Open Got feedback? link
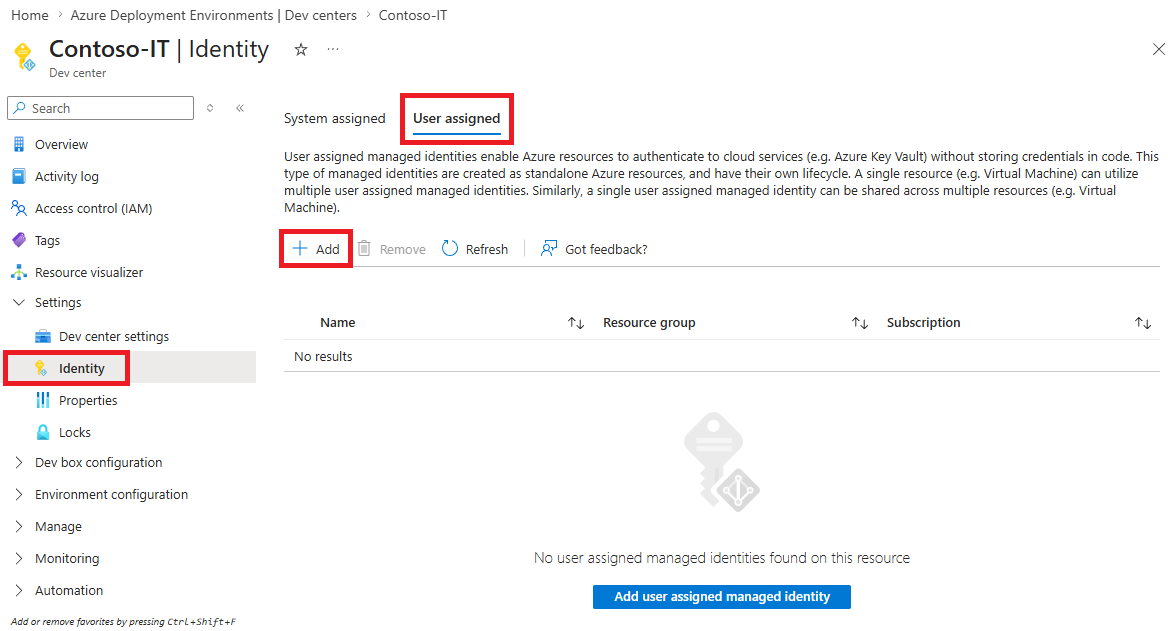 (594, 249)
